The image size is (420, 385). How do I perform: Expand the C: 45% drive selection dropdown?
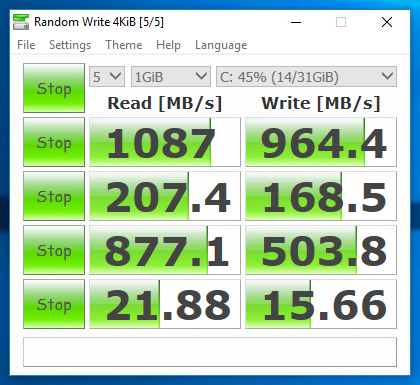(x=306, y=77)
